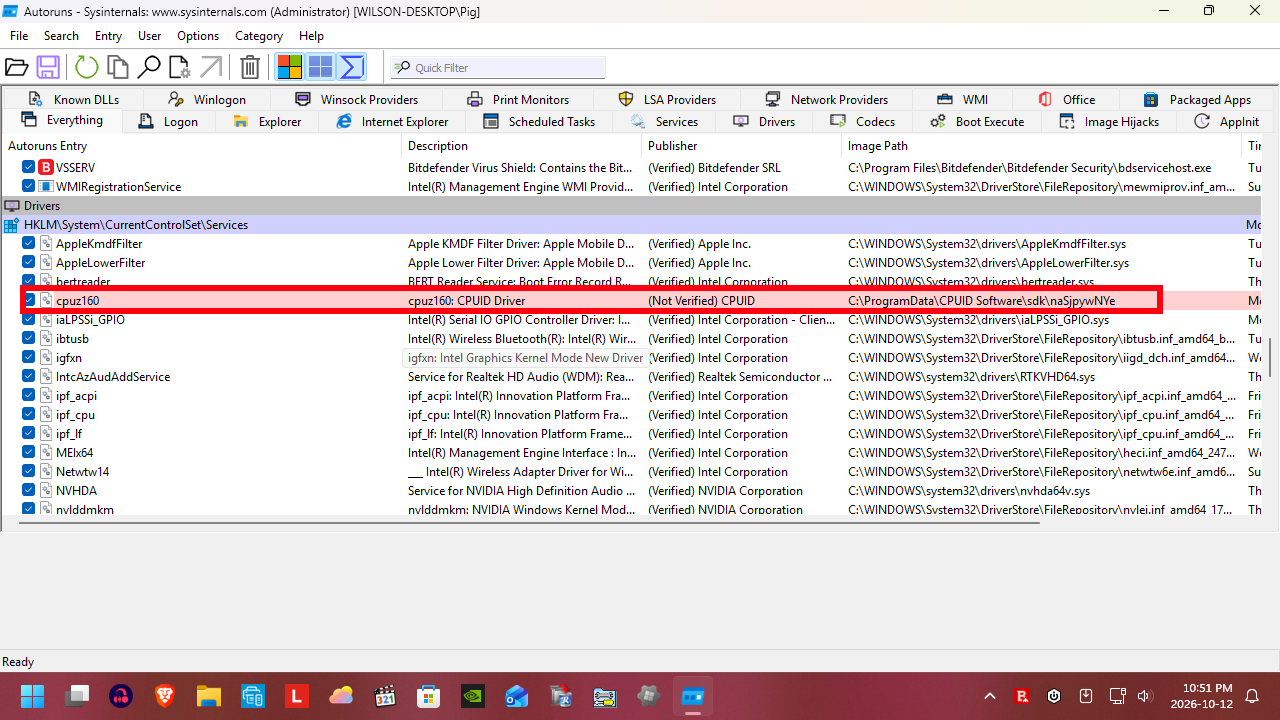1280x720 pixels.
Task: Click the Copy toolbar icon
Action: (x=118, y=67)
